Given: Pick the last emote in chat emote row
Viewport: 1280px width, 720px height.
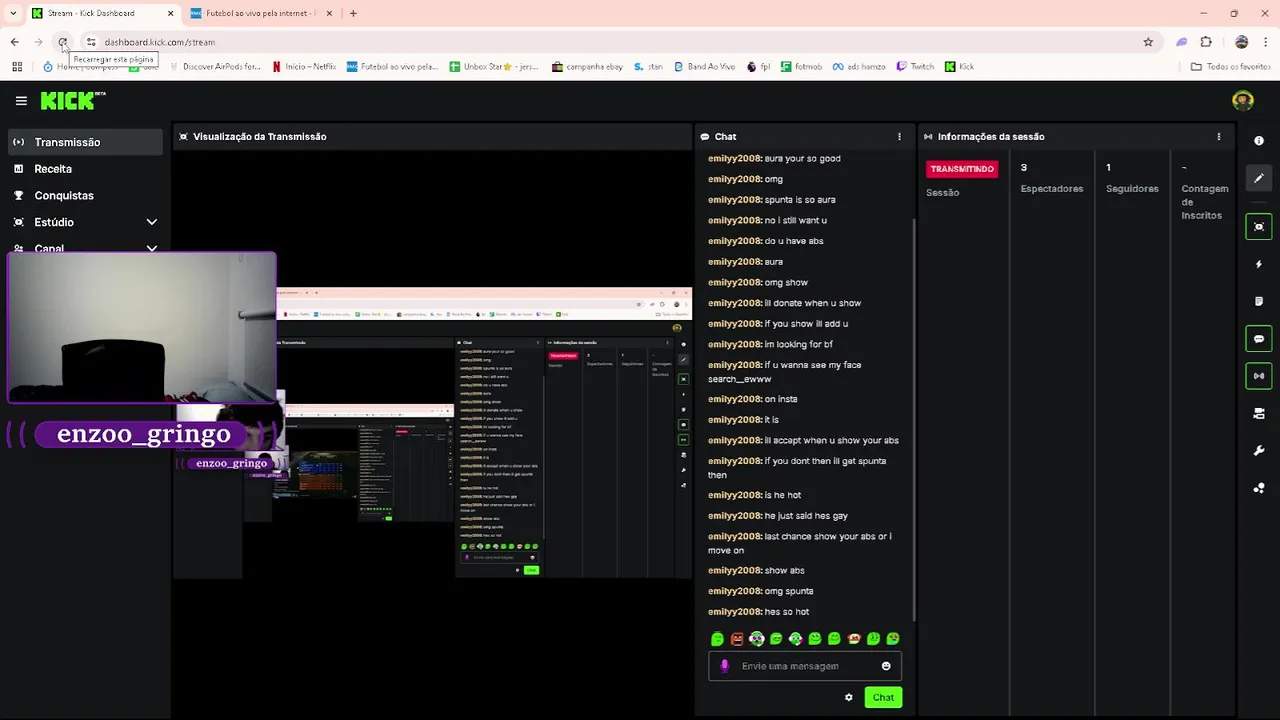Looking at the screenshot, I should 893,639.
